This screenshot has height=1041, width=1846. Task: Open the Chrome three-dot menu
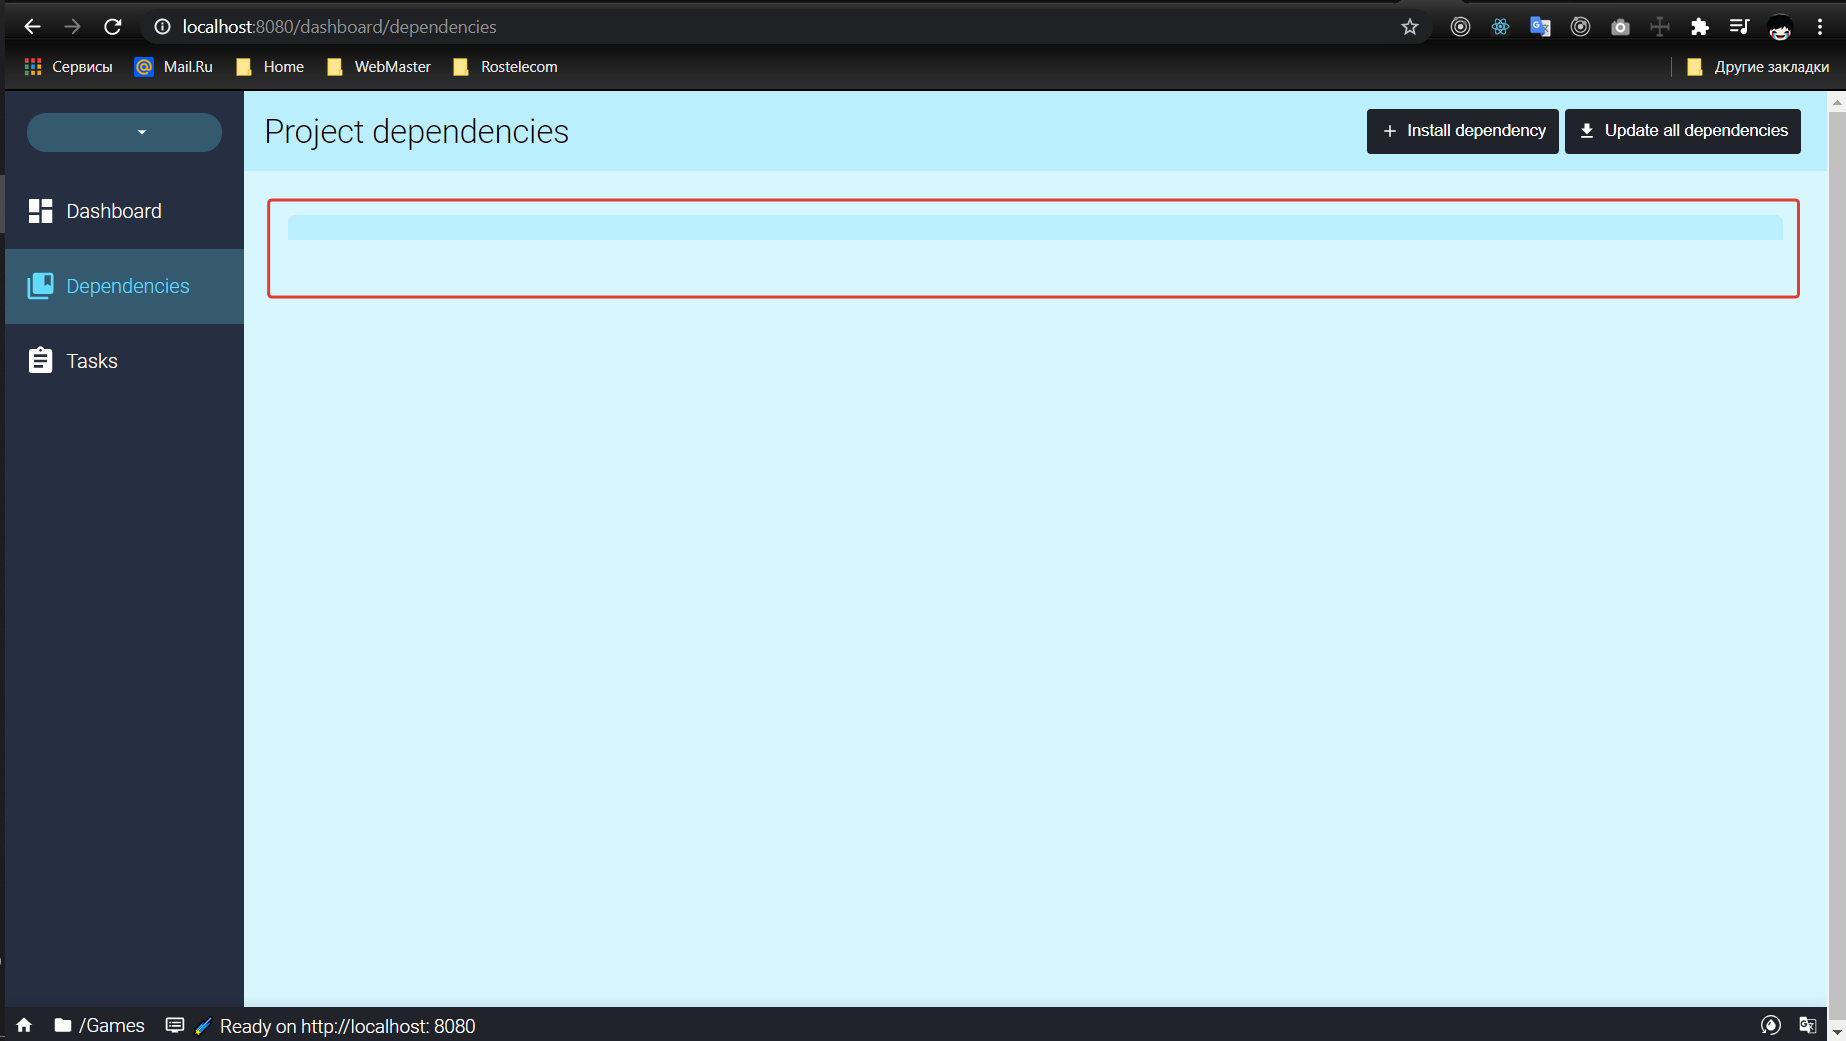1820,27
